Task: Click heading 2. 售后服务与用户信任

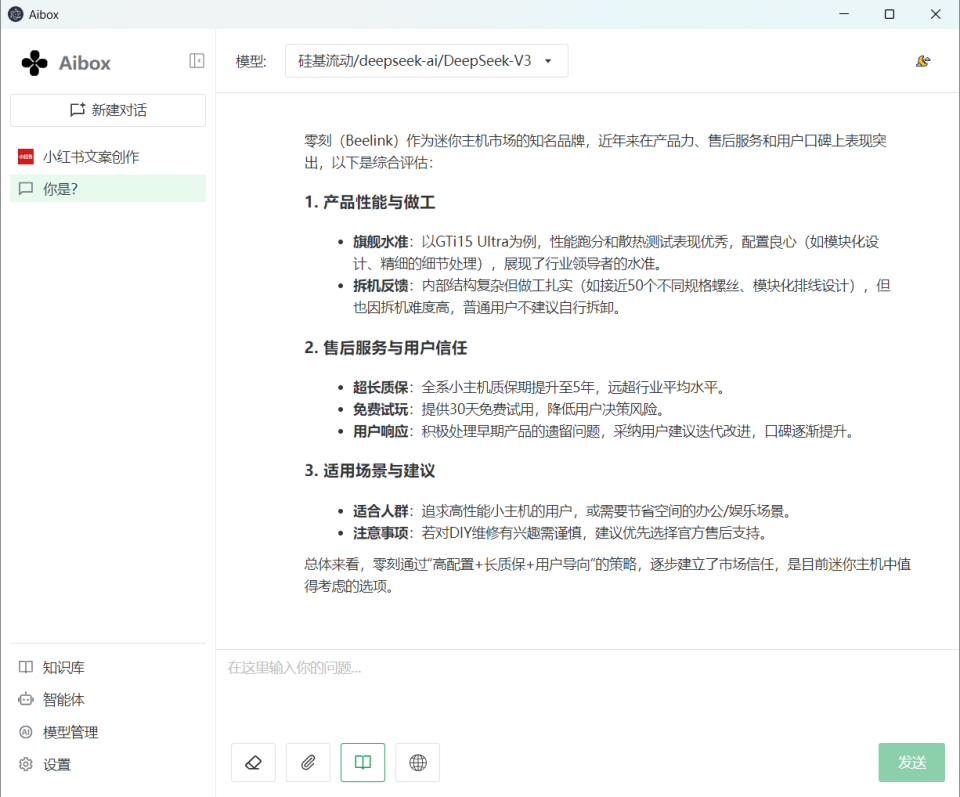Action: (x=386, y=348)
